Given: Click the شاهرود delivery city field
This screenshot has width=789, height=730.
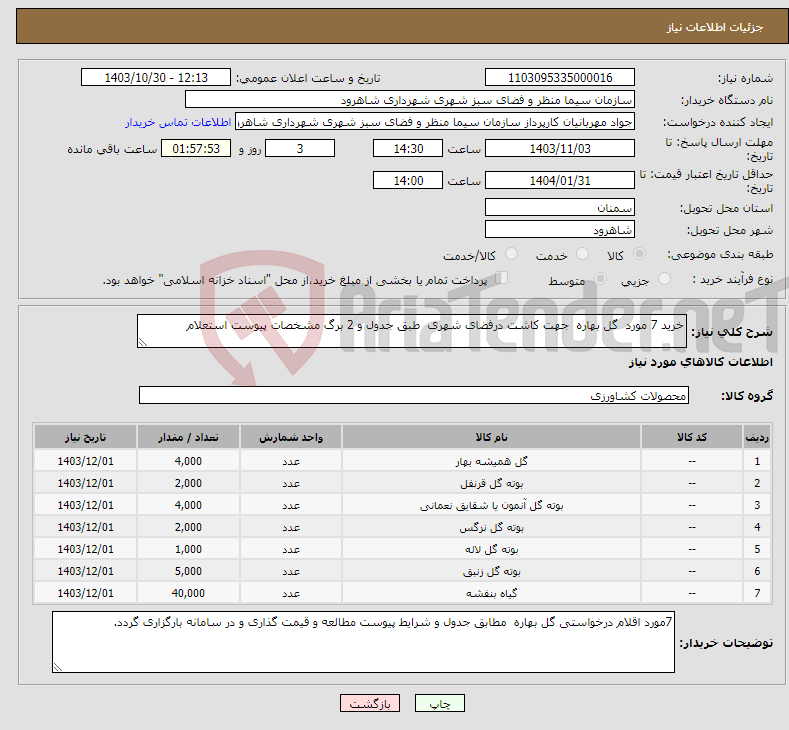Looking at the screenshot, I should point(560,229).
